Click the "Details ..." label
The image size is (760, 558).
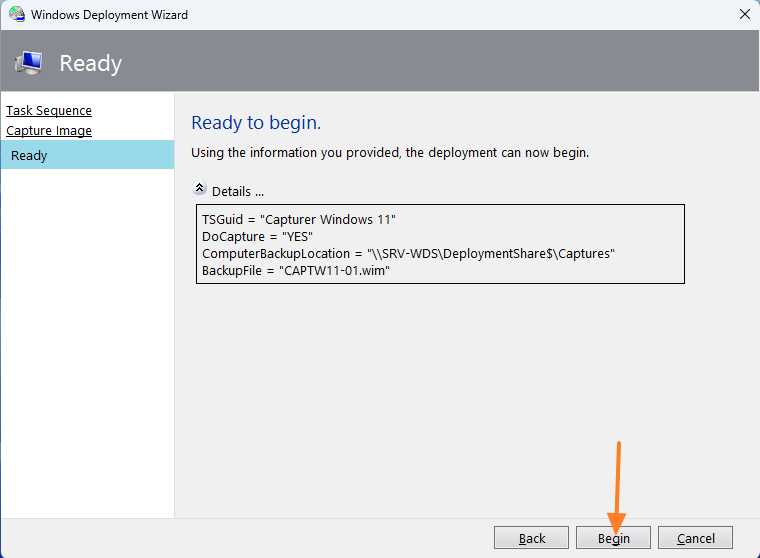click(x=238, y=191)
